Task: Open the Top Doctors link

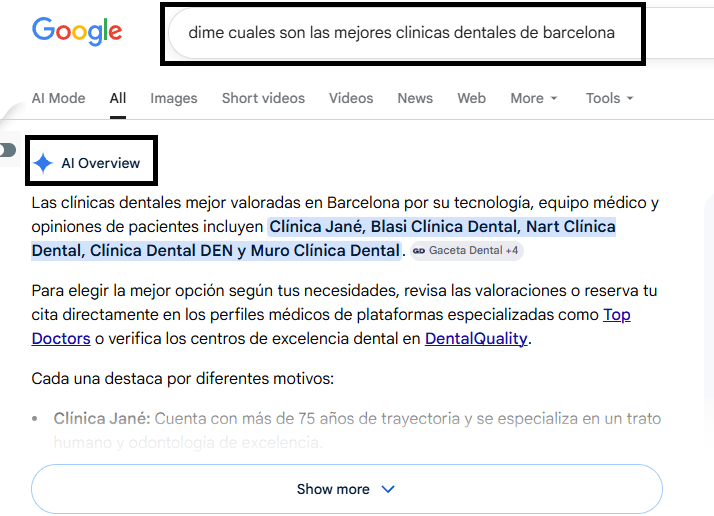Action: [331, 327]
